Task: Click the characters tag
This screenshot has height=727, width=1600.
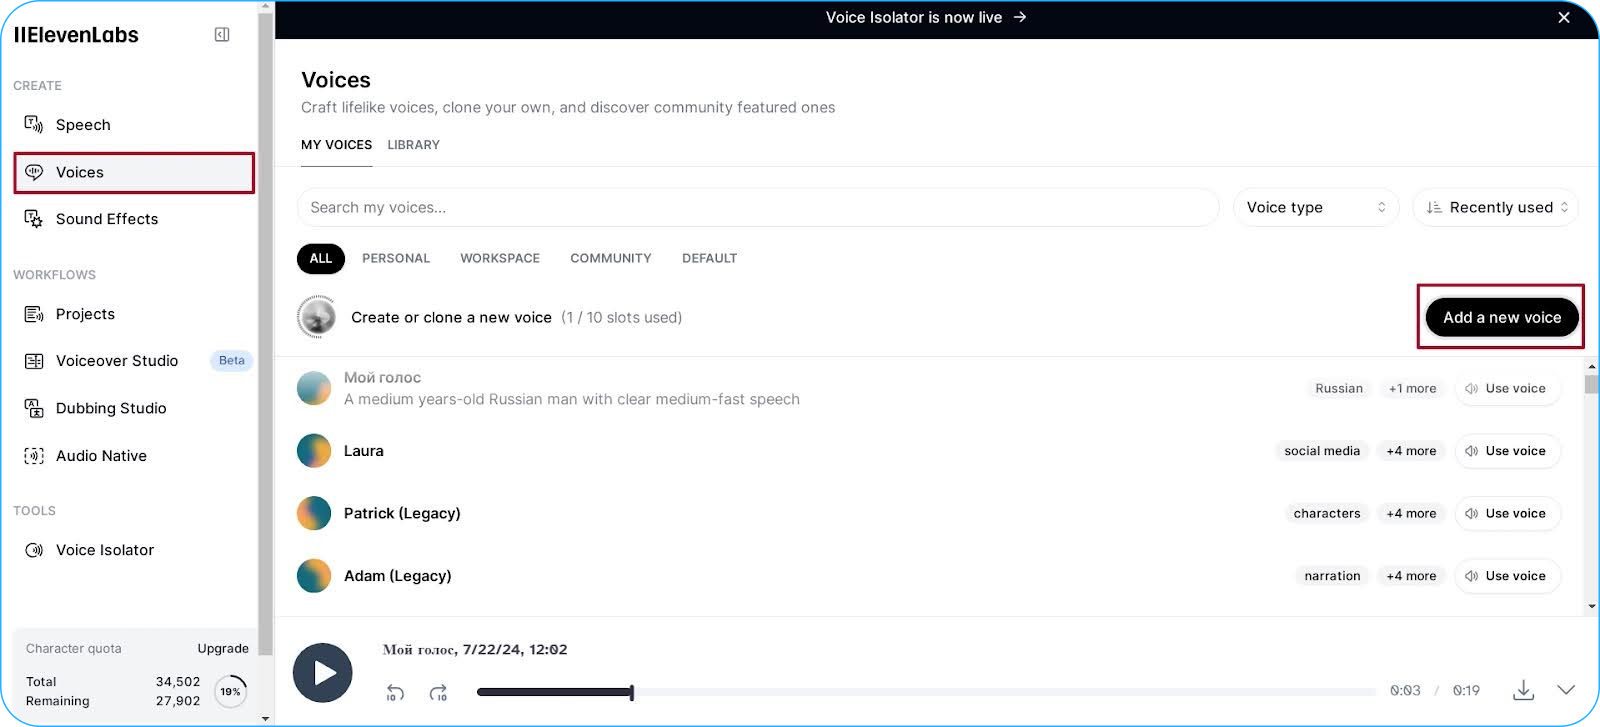Action: 1327,513
